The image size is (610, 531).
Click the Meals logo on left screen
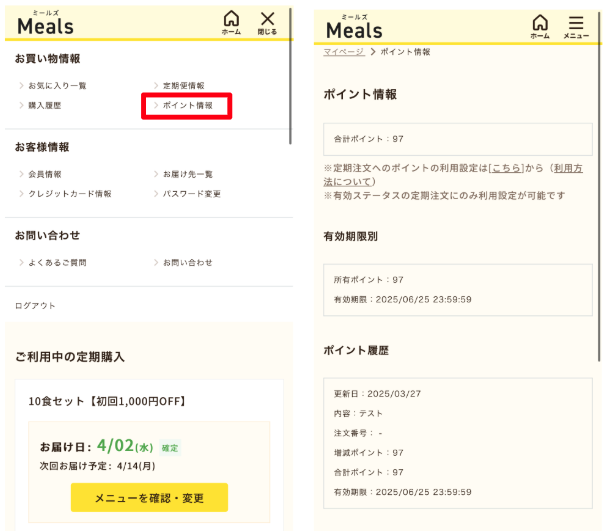[x=45, y=24]
